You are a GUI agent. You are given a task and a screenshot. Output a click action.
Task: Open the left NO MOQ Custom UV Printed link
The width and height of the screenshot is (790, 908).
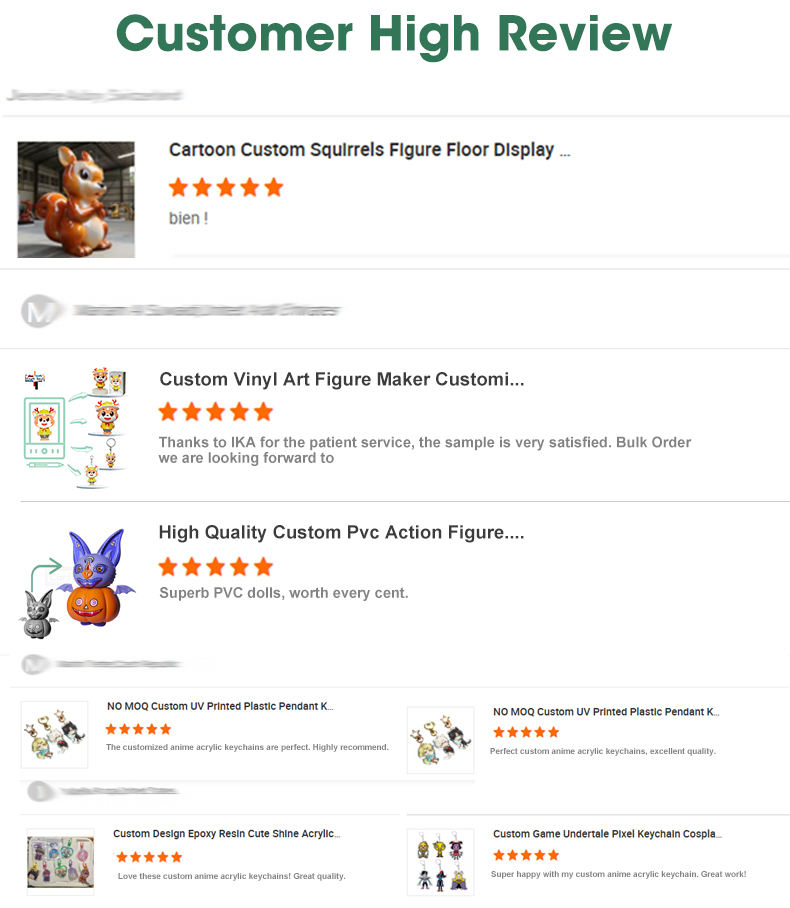pos(220,707)
